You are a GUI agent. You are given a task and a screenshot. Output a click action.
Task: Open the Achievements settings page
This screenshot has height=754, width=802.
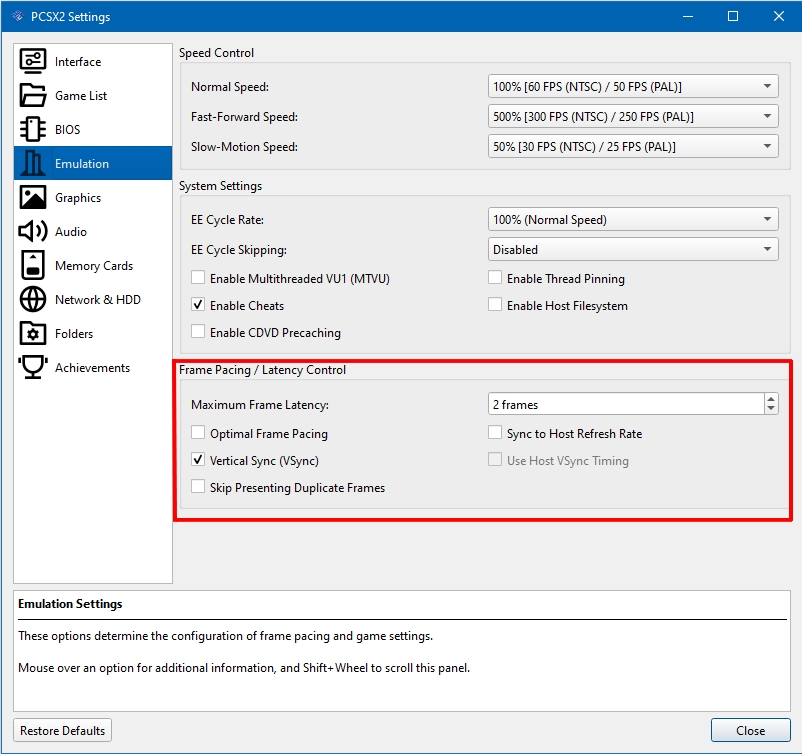[x=93, y=367]
